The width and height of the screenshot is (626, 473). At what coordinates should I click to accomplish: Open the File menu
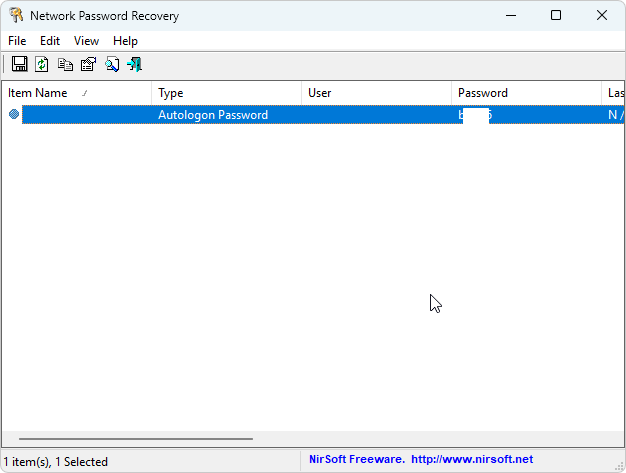pos(17,41)
